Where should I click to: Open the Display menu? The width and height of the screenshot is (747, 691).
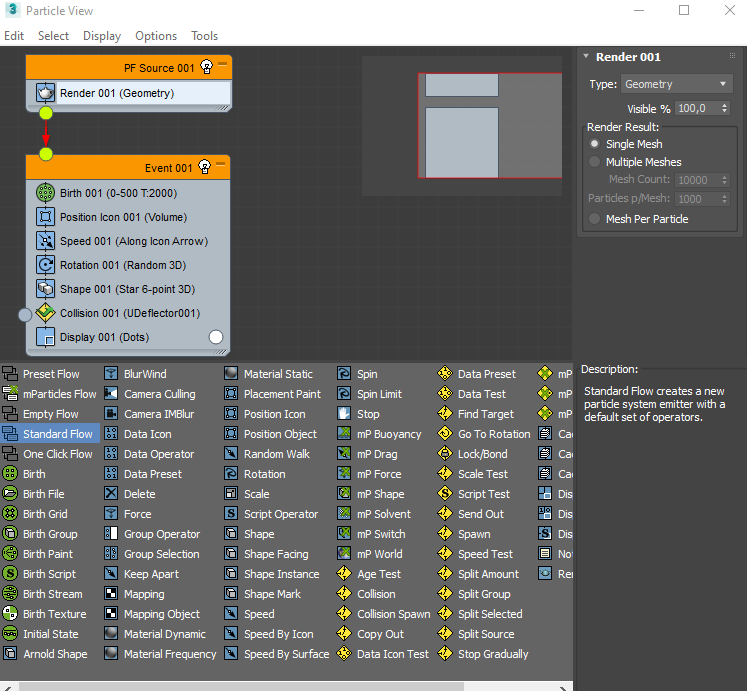[102, 36]
